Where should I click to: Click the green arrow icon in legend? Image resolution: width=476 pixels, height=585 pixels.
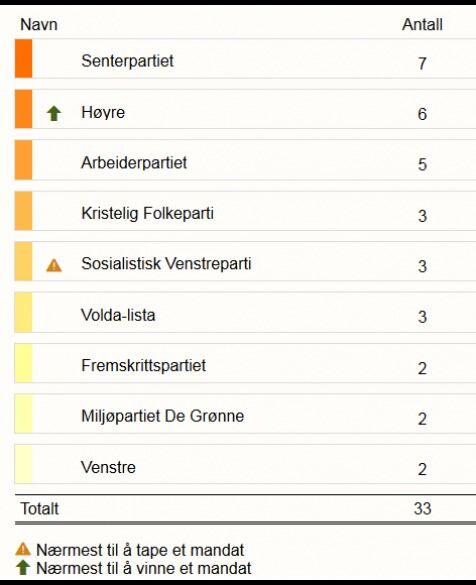[x=23, y=567]
